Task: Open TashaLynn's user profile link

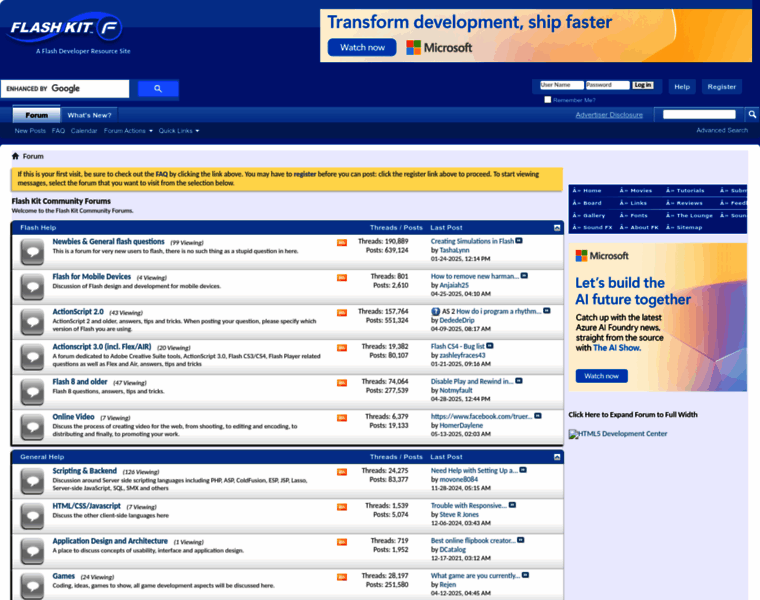Action: pyautogui.click(x=454, y=250)
